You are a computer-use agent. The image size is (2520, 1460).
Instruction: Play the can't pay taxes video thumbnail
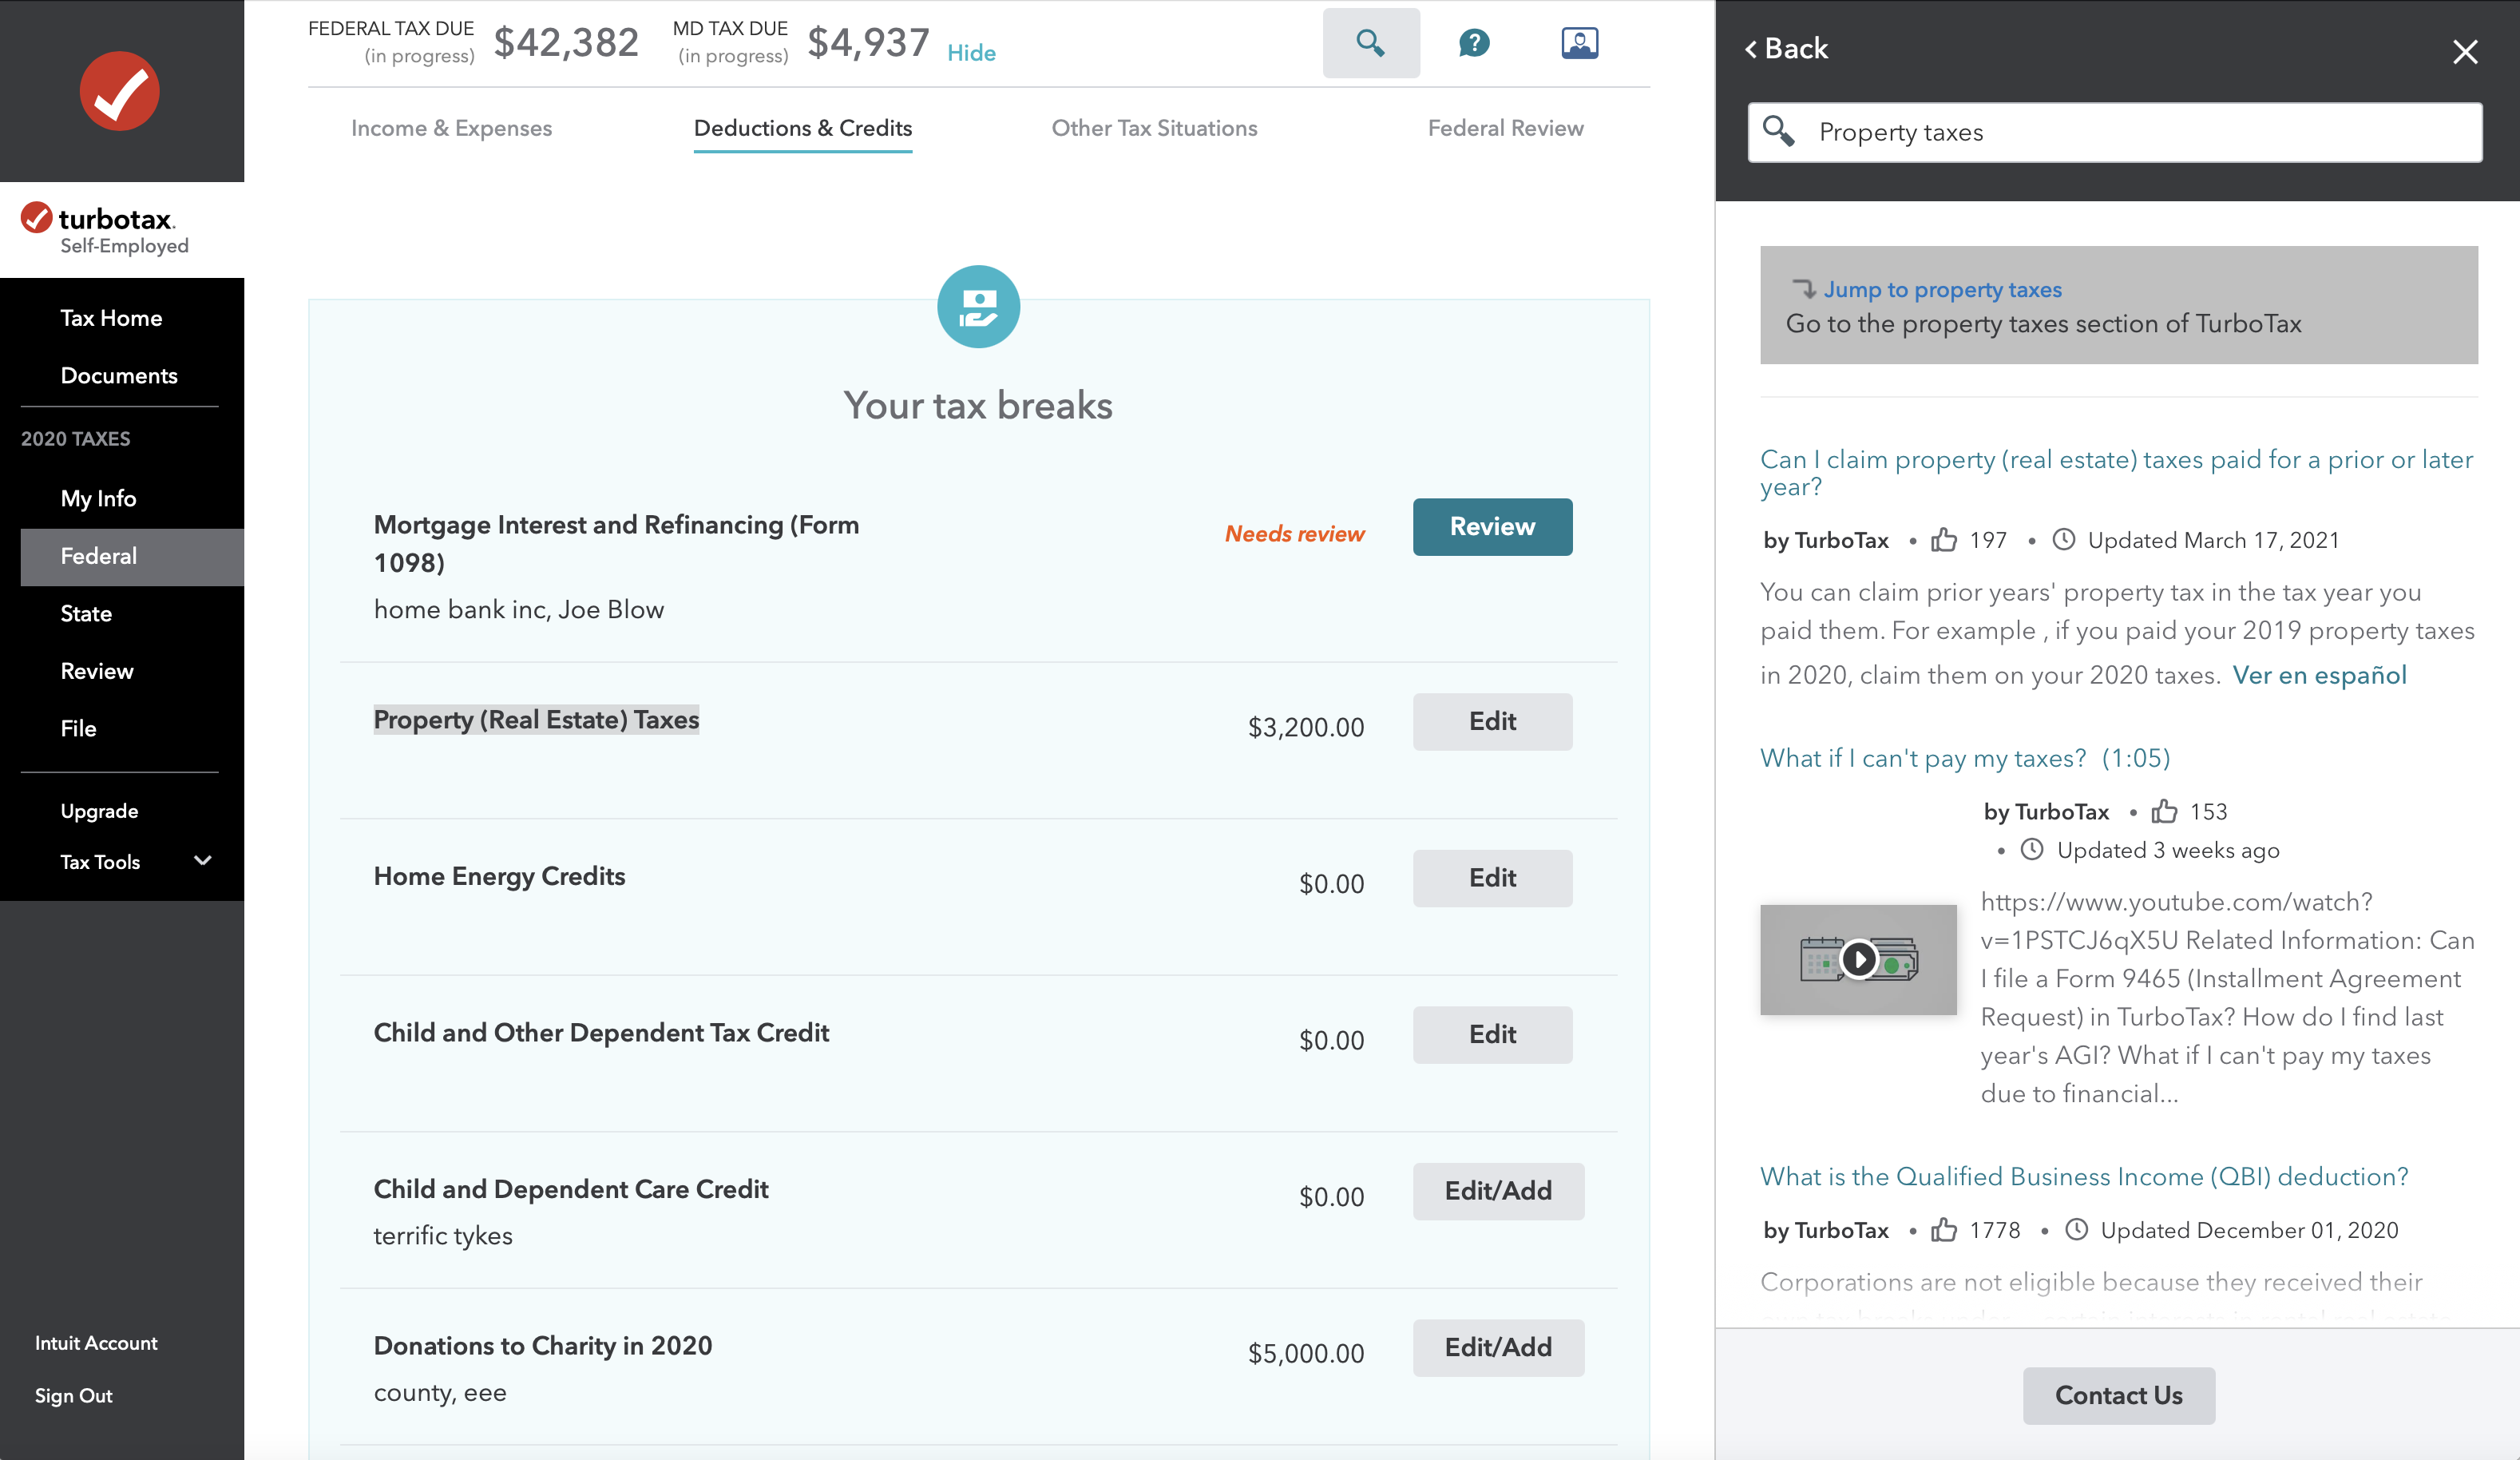[x=1858, y=959]
